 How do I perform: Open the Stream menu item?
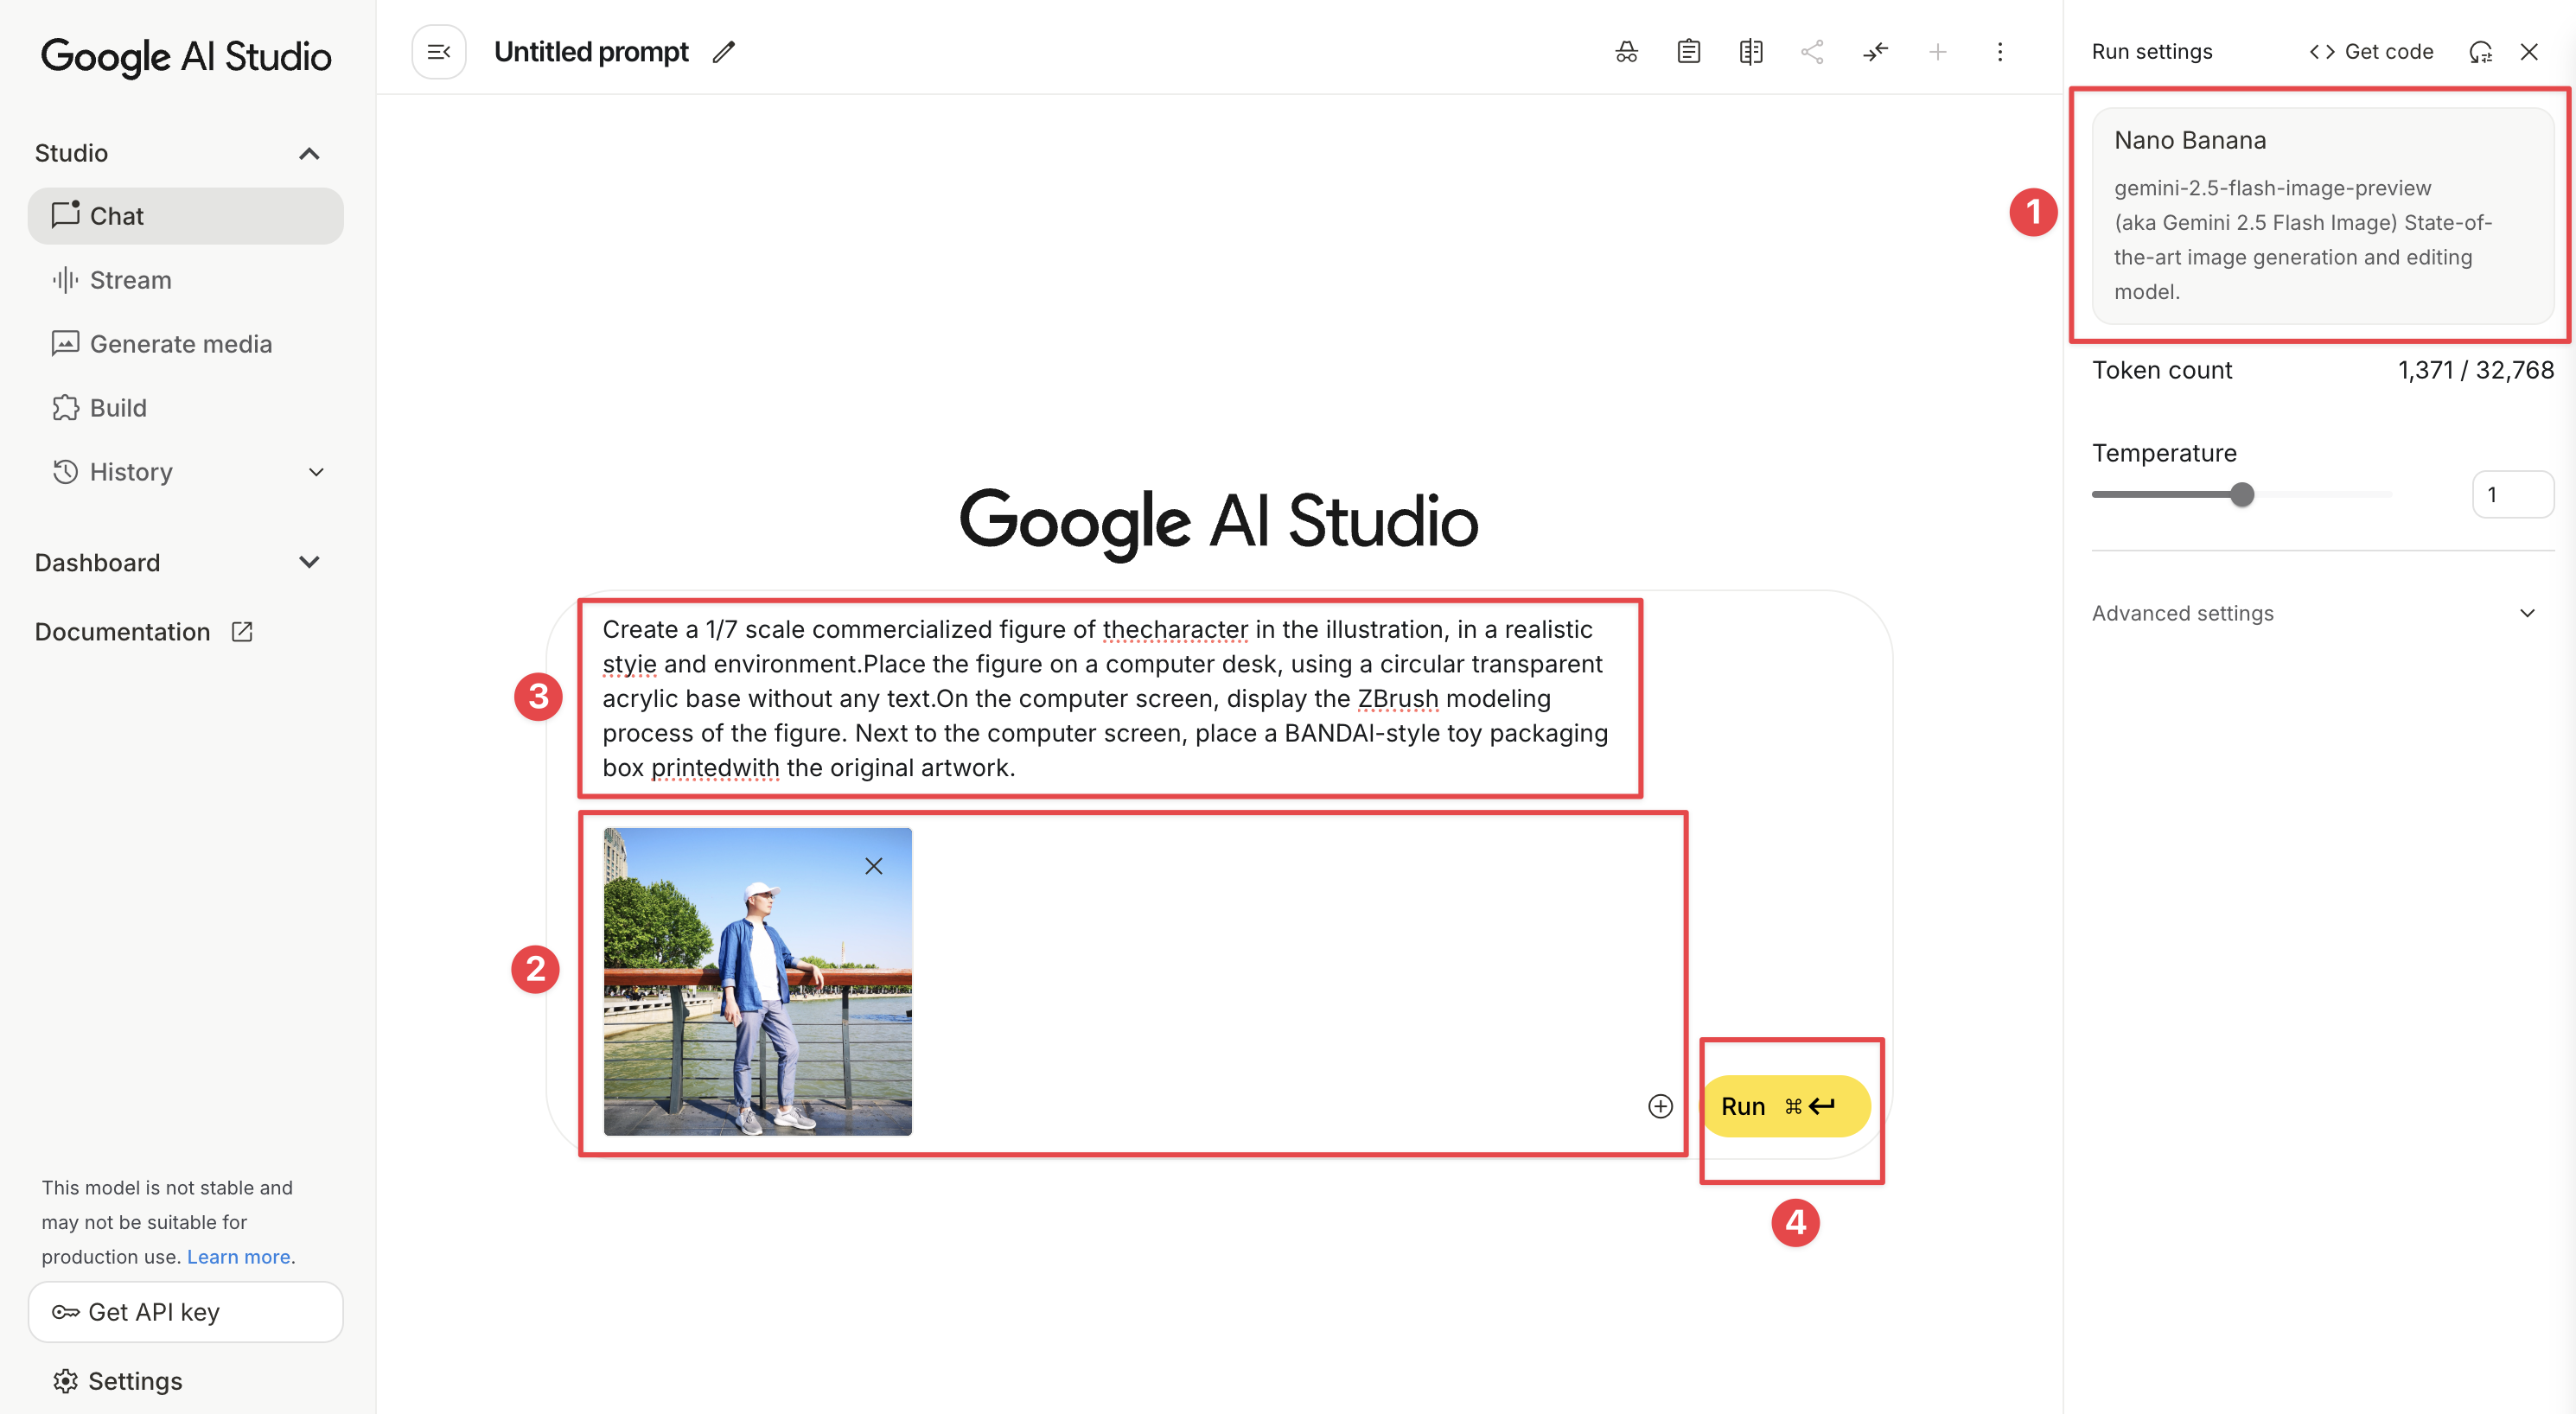coord(130,280)
